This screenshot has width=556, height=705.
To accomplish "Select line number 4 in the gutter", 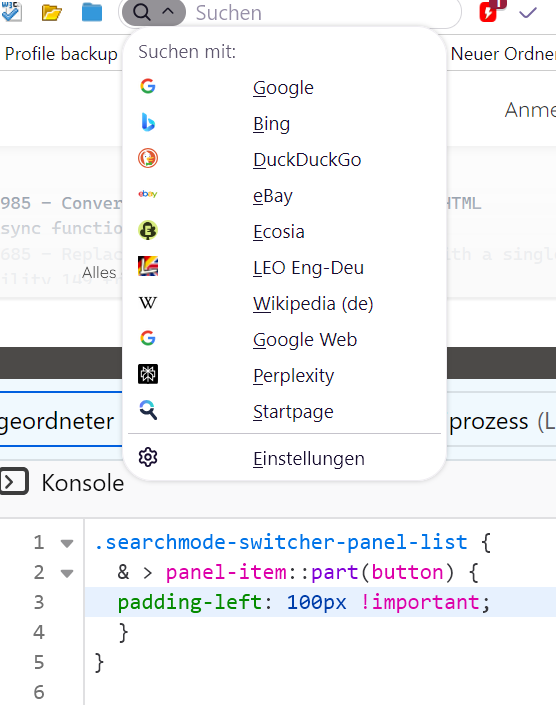I will (x=39, y=633).
